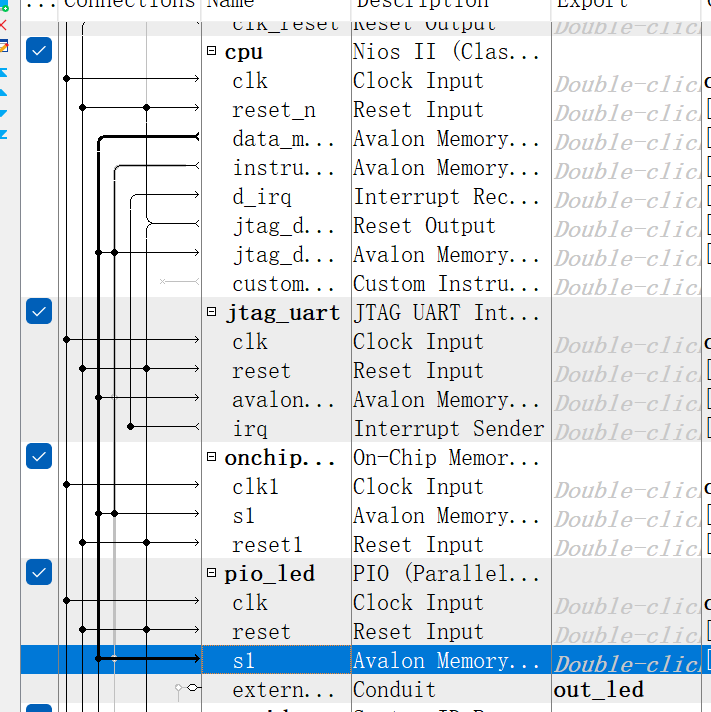
Task: Select the avalon... interface under jtag_uart
Action: click(283, 400)
